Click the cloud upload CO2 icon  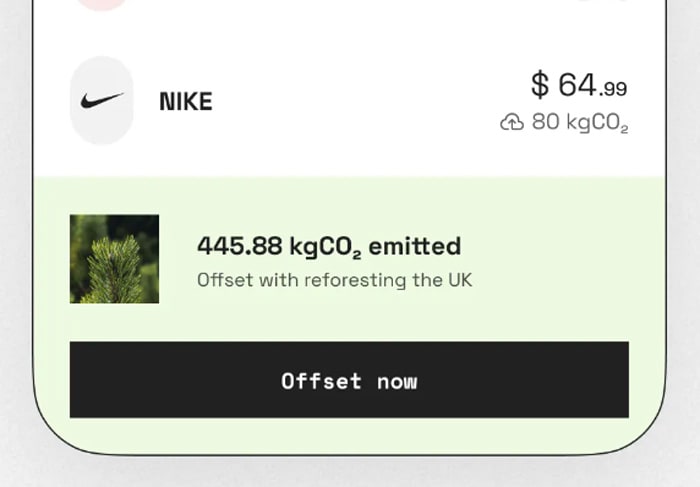(x=512, y=122)
